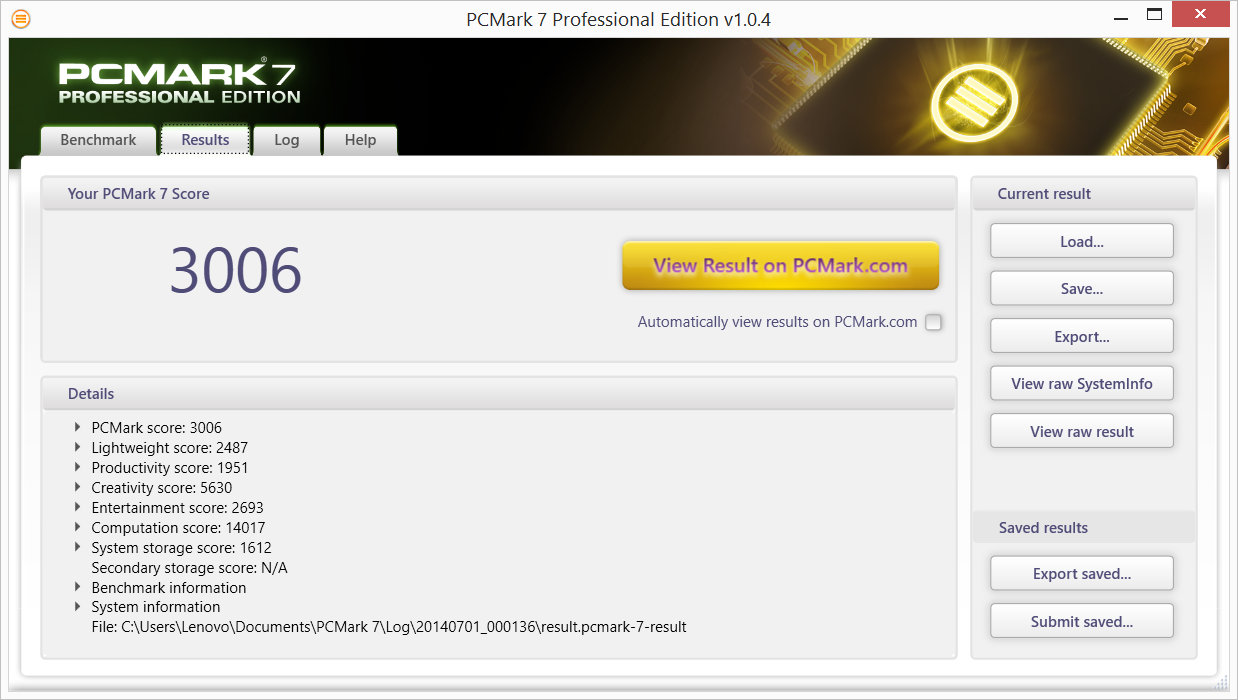Expand the Entertainment score row
The height and width of the screenshot is (700, 1238).
tap(78, 507)
